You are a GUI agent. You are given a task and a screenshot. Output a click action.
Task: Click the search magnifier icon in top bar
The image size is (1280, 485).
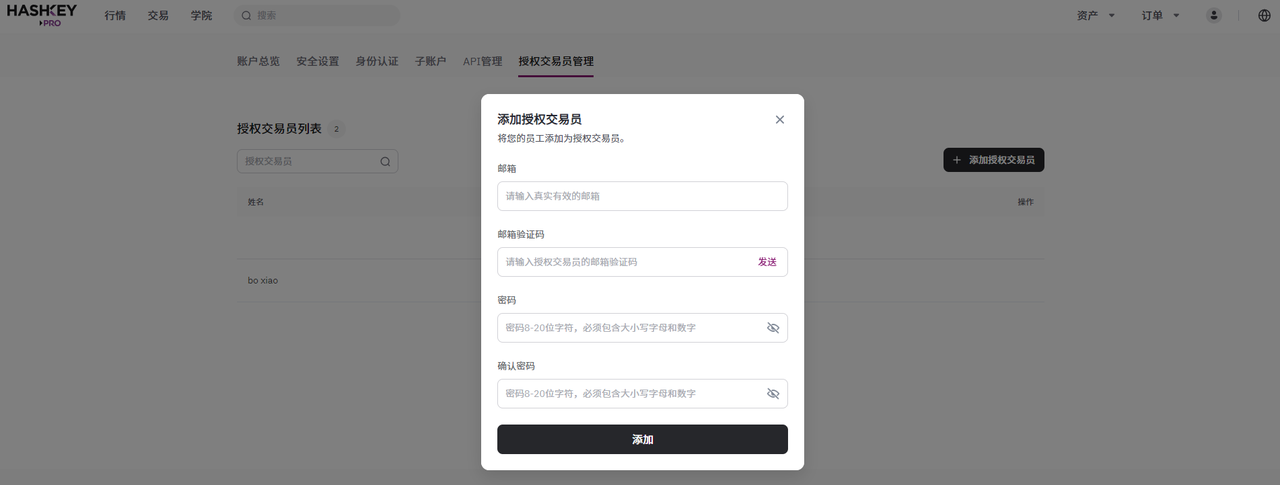[246, 15]
